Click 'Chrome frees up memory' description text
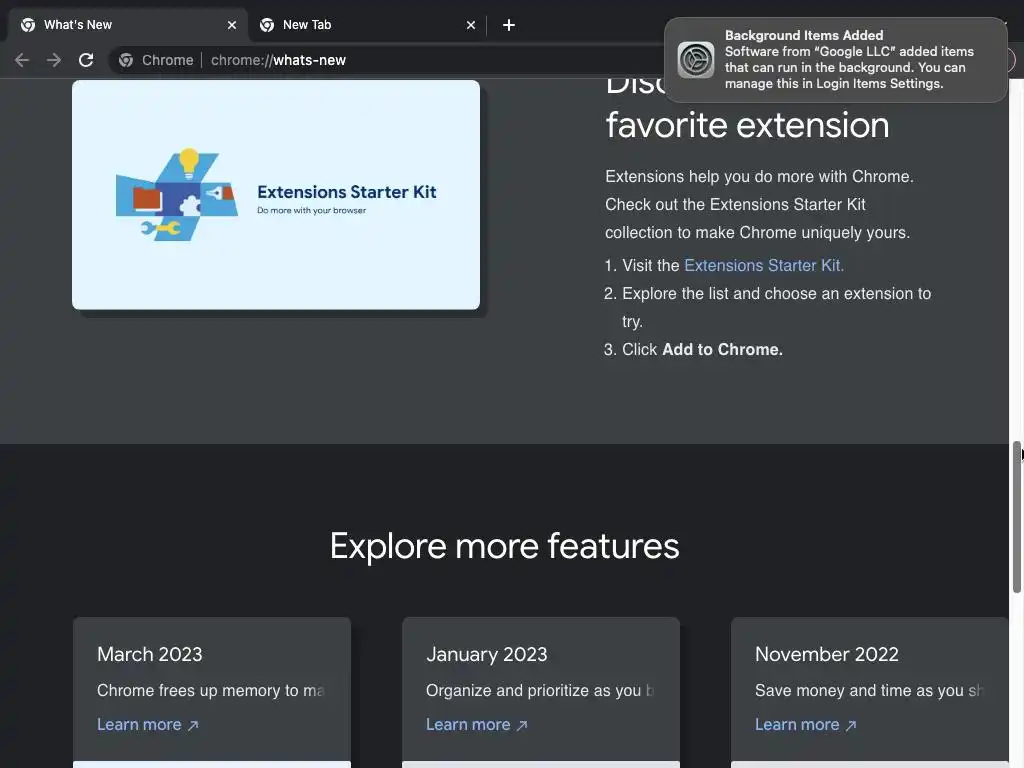1024x768 pixels. pyautogui.click(x=210, y=690)
